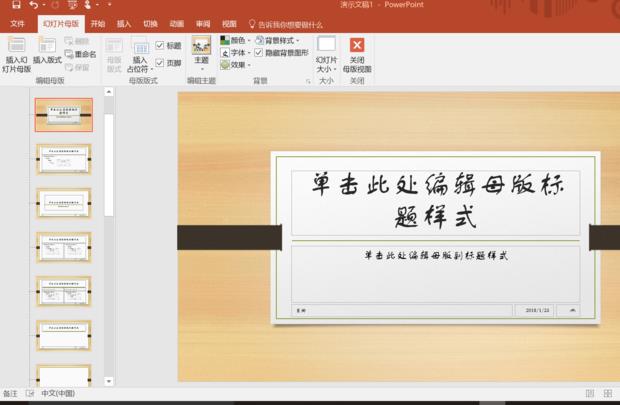Open Slide Size icon

click(x=326, y=44)
